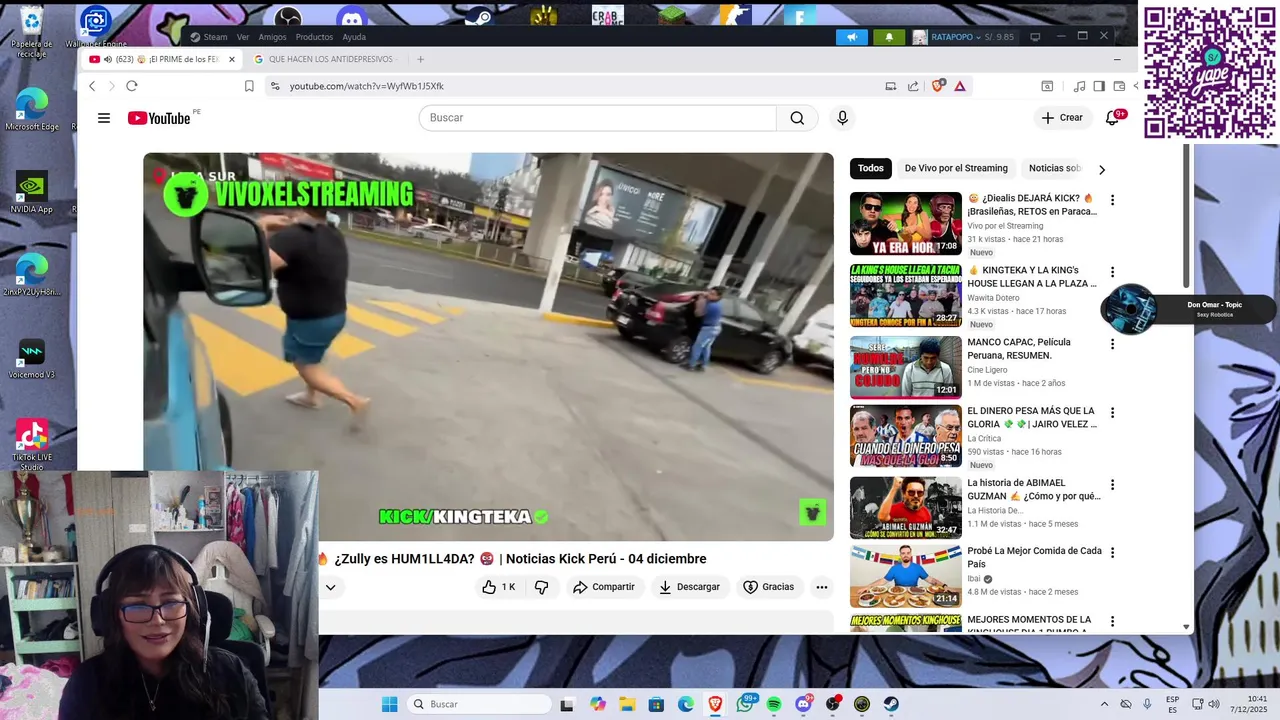
Task: Reload the page in Brave
Action: [131, 86]
